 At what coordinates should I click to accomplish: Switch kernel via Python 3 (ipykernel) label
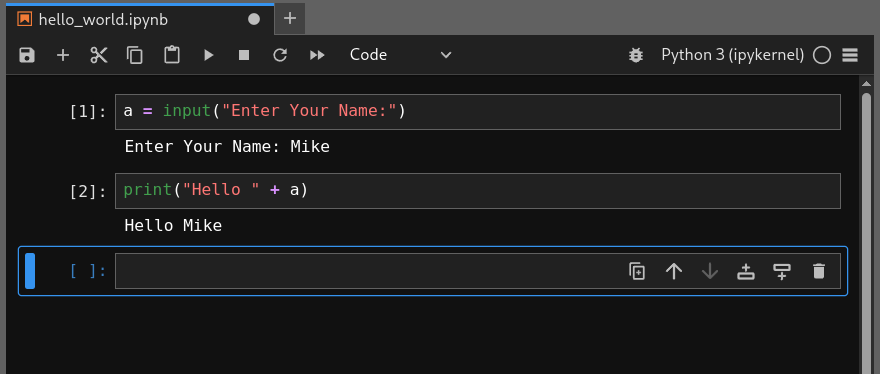tap(732, 55)
